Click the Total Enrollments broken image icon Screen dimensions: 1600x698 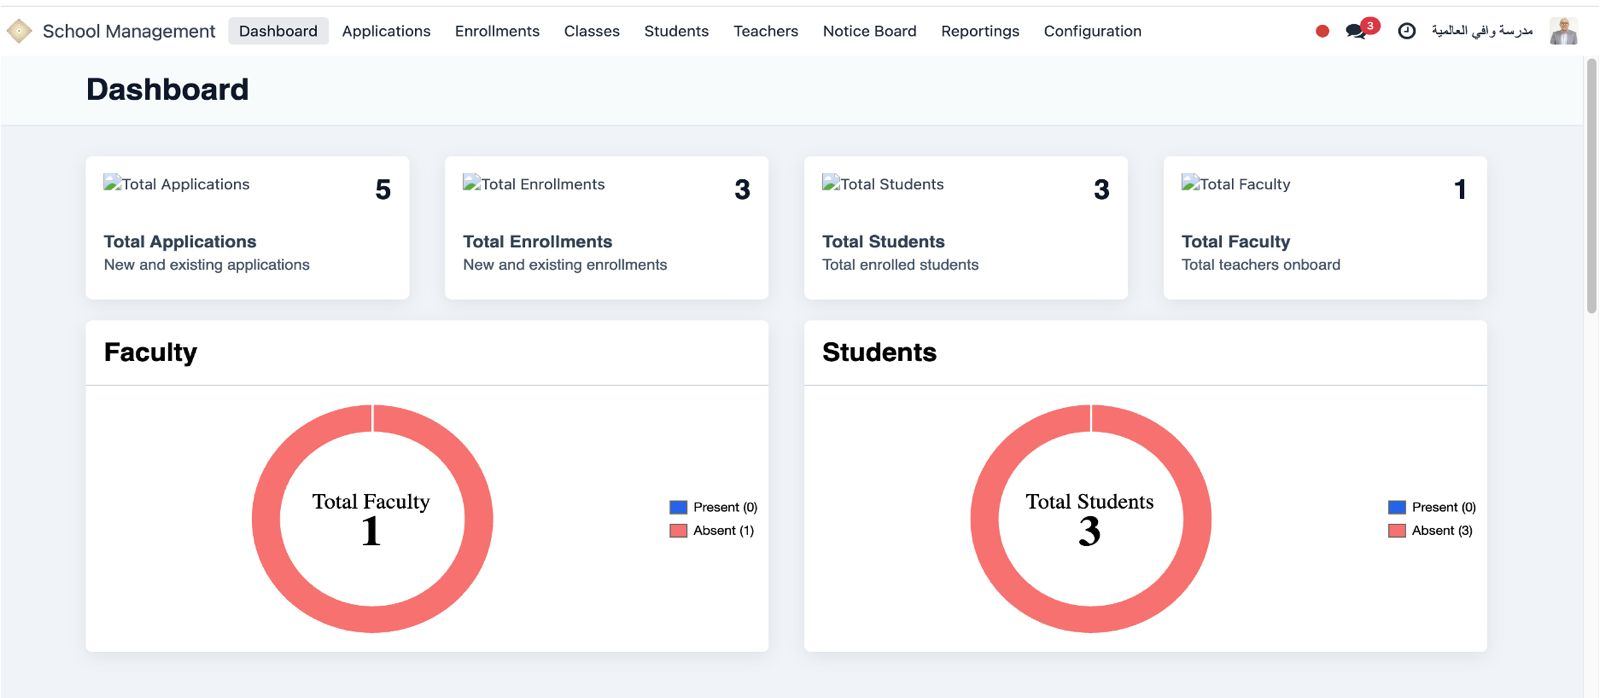471,183
